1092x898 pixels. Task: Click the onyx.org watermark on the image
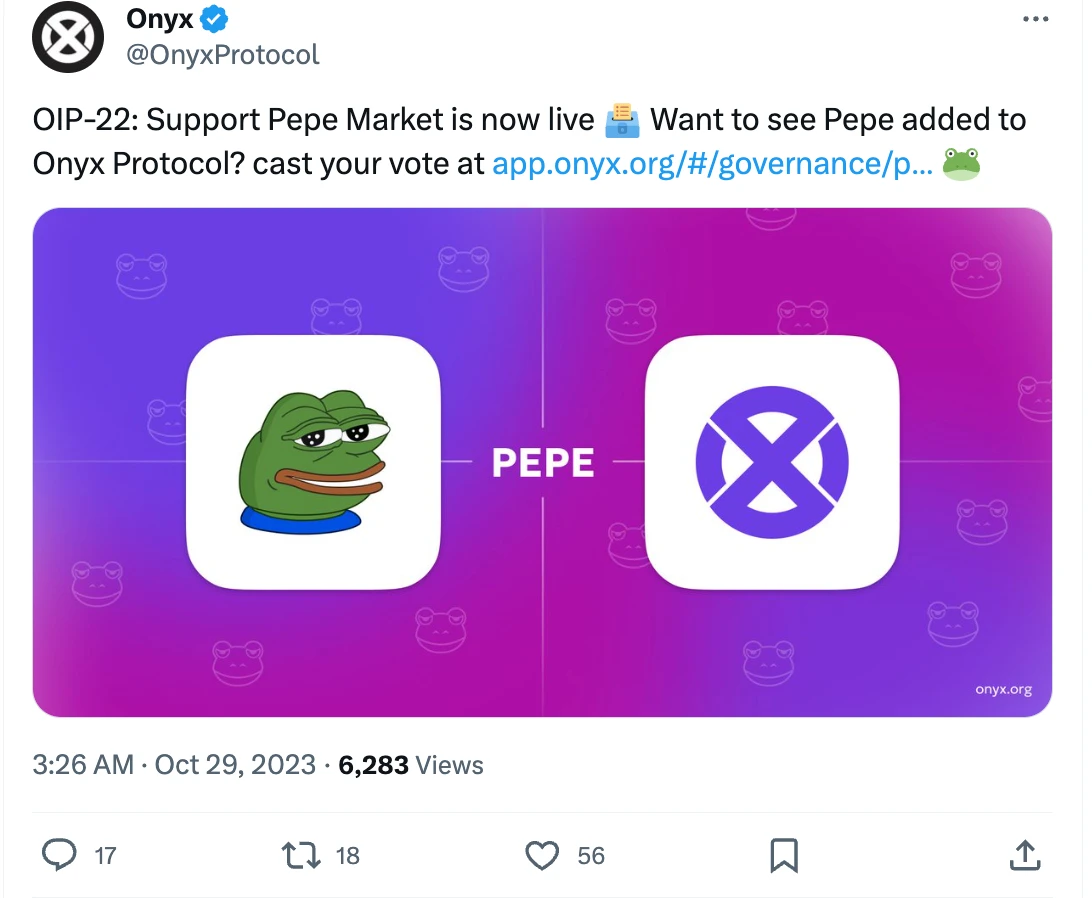(x=1003, y=690)
